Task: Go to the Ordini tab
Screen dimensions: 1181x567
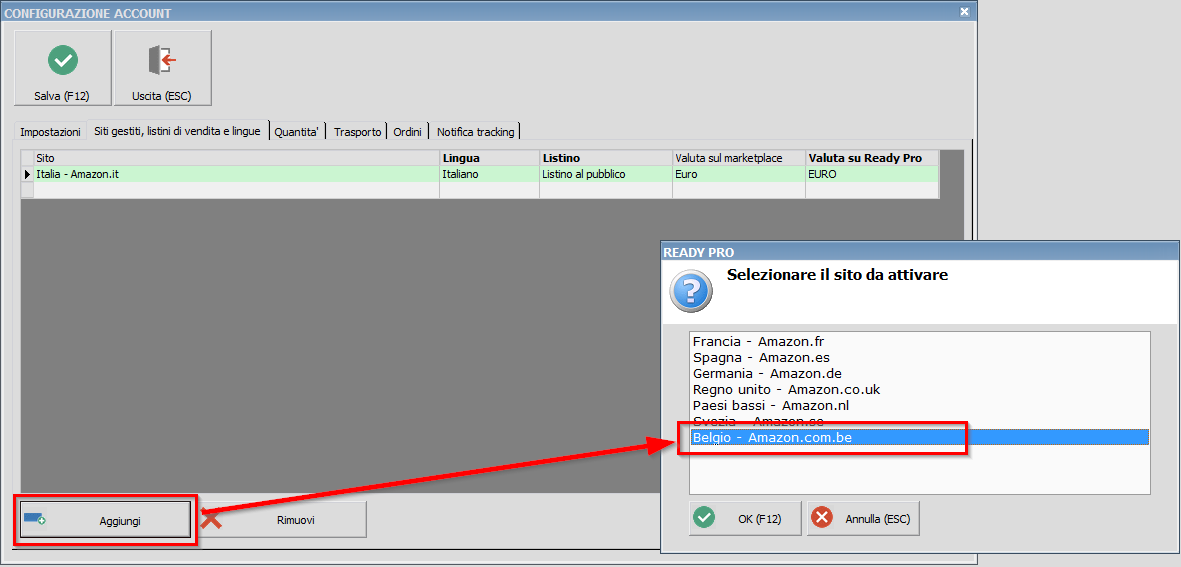Action: coord(408,132)
